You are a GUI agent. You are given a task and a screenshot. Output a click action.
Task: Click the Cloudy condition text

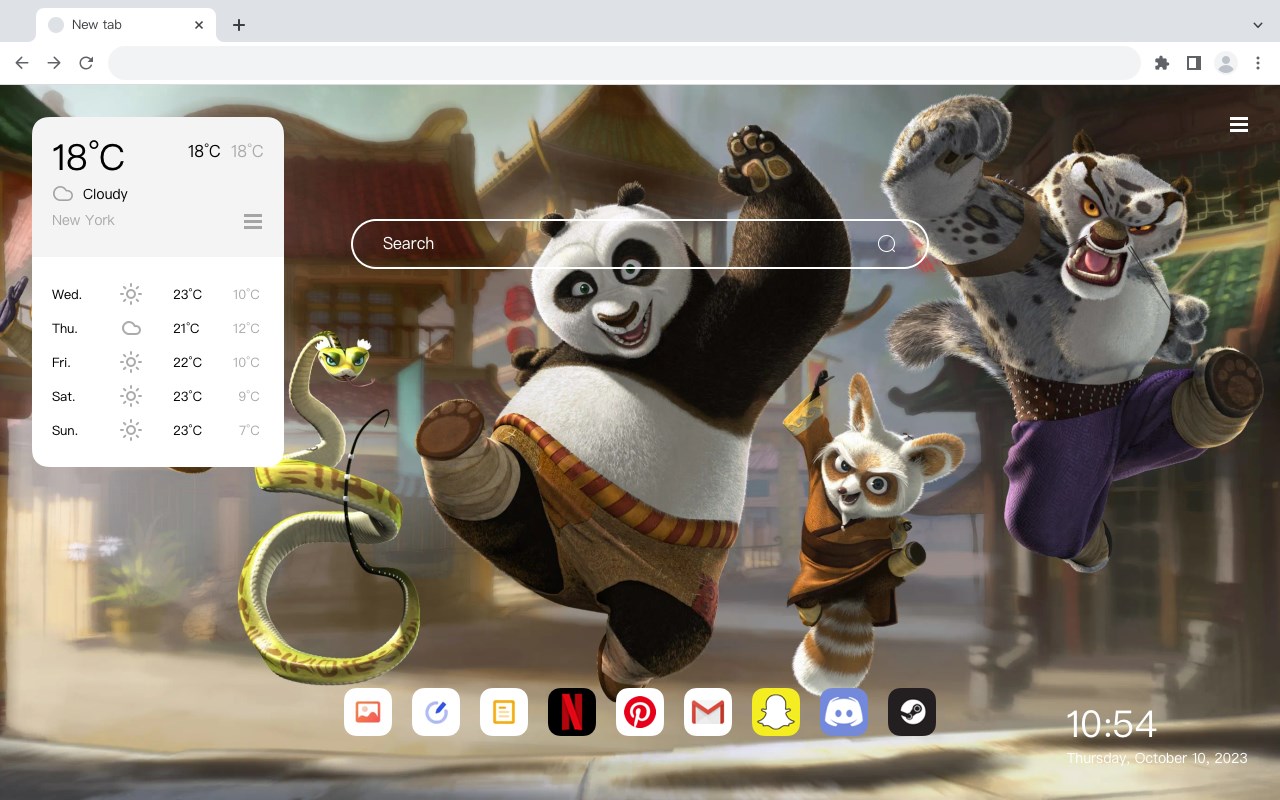[x=105, y=194]
